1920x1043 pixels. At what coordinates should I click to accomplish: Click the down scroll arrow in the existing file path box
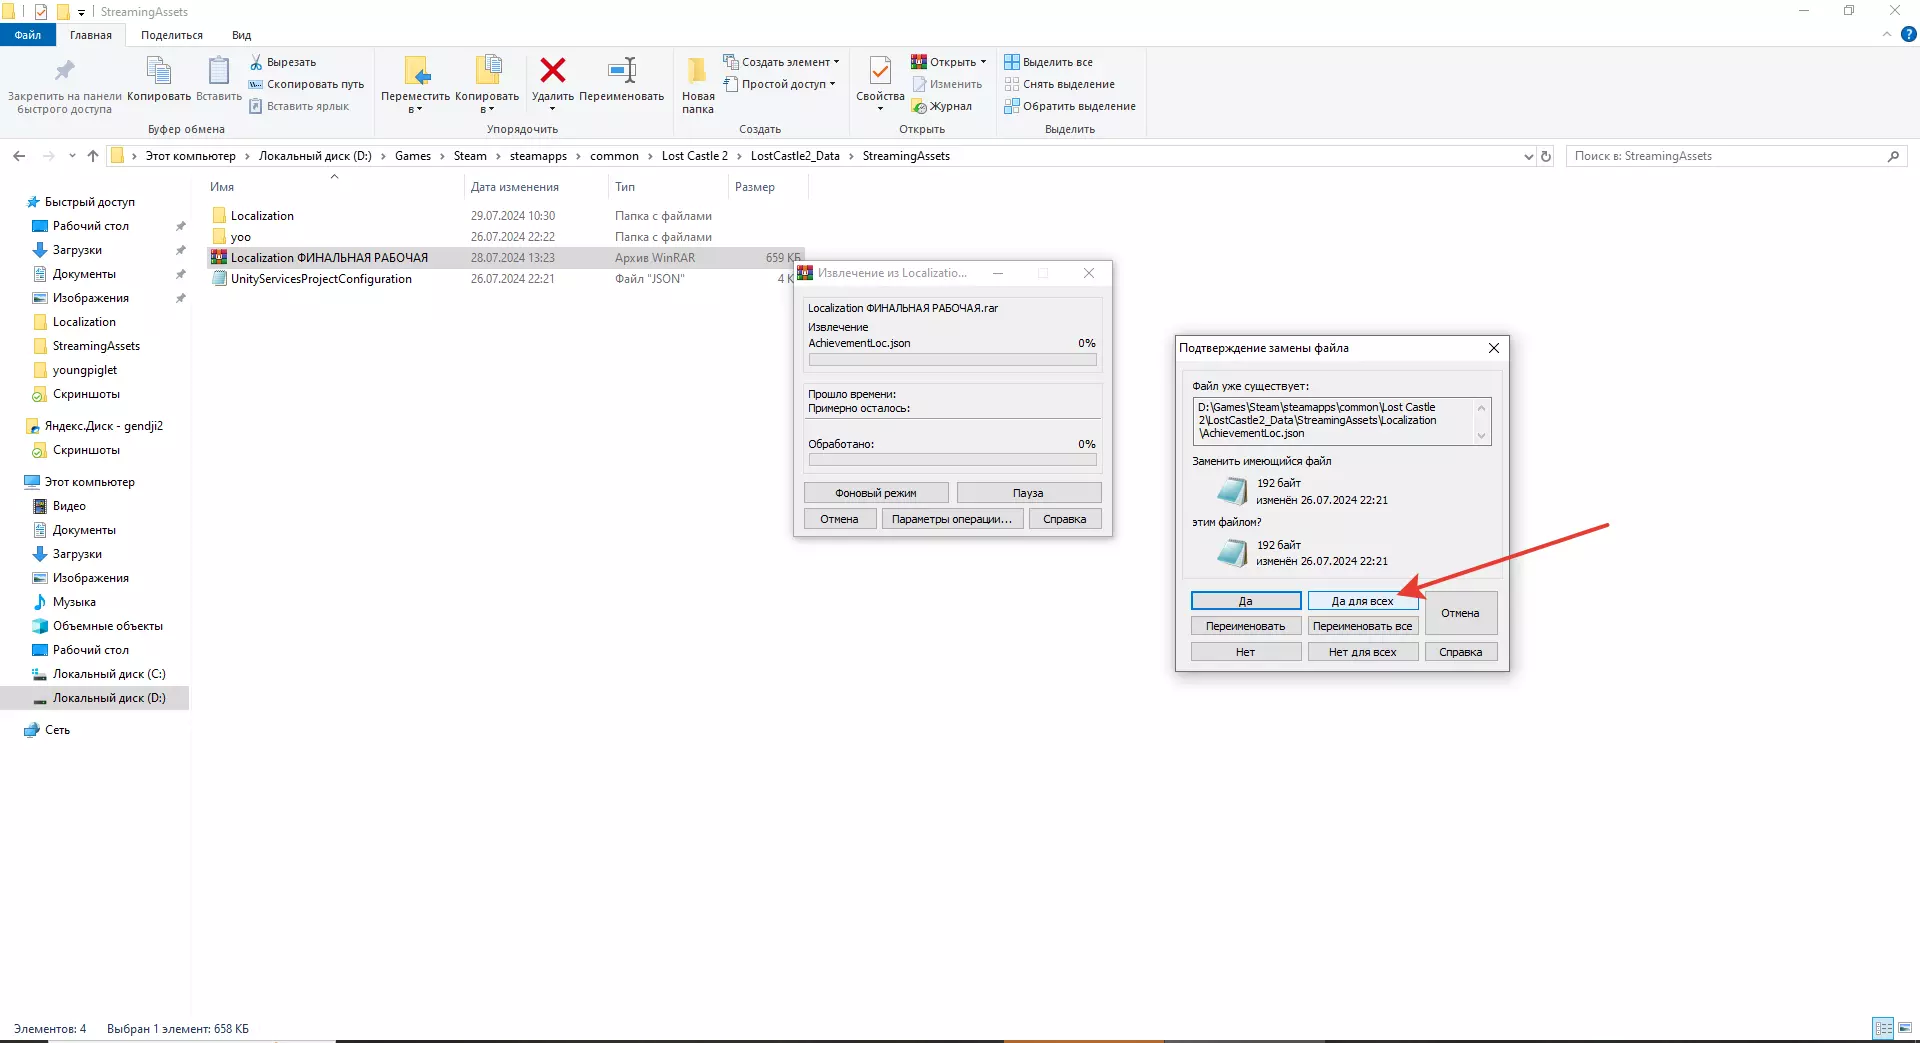pos(1482,436)
